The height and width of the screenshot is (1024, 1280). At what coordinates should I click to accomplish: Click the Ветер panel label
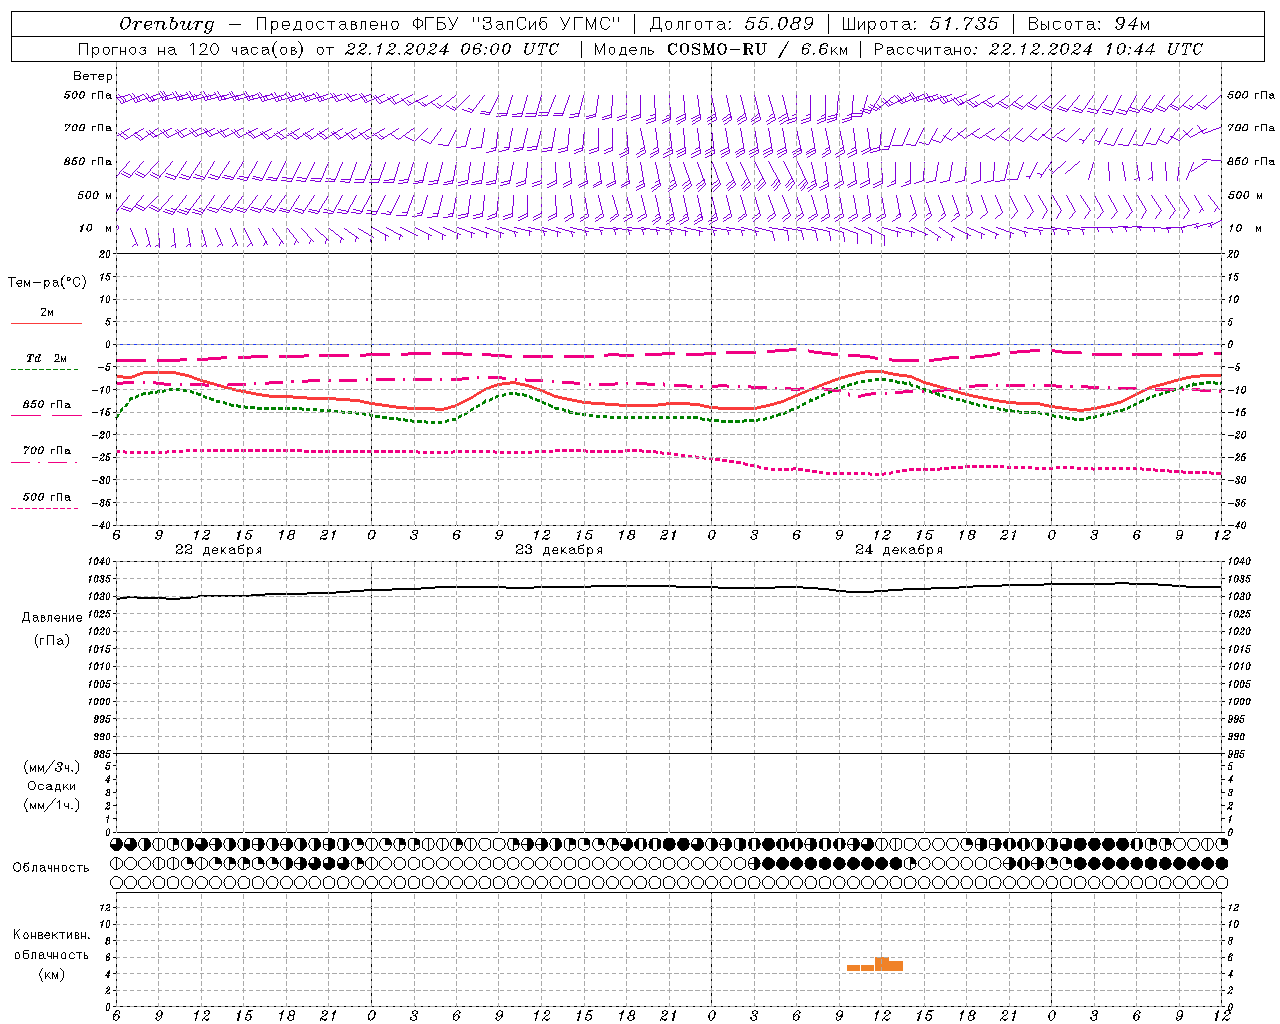pos(92,76)
